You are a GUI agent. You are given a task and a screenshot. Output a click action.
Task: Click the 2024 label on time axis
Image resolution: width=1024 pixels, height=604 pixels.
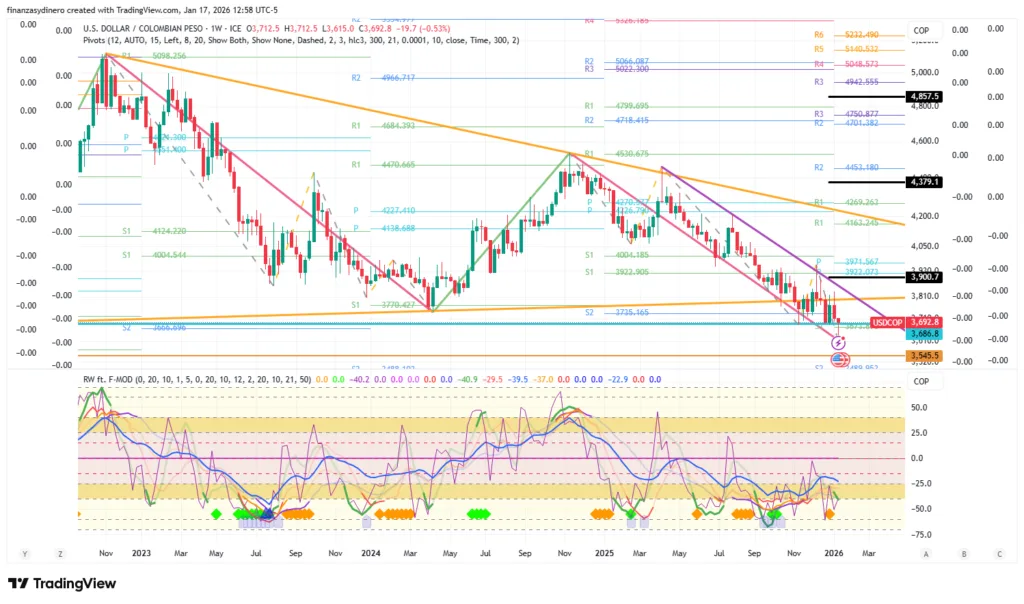point(371,552)
